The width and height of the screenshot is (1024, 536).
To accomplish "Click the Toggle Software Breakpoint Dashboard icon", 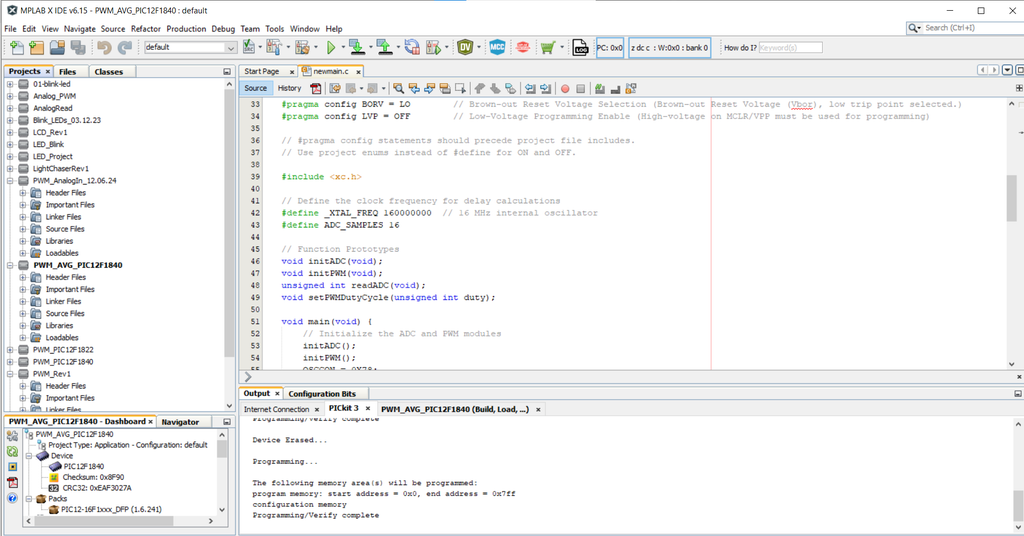I will pyautogui.click(x=12, y=467).
